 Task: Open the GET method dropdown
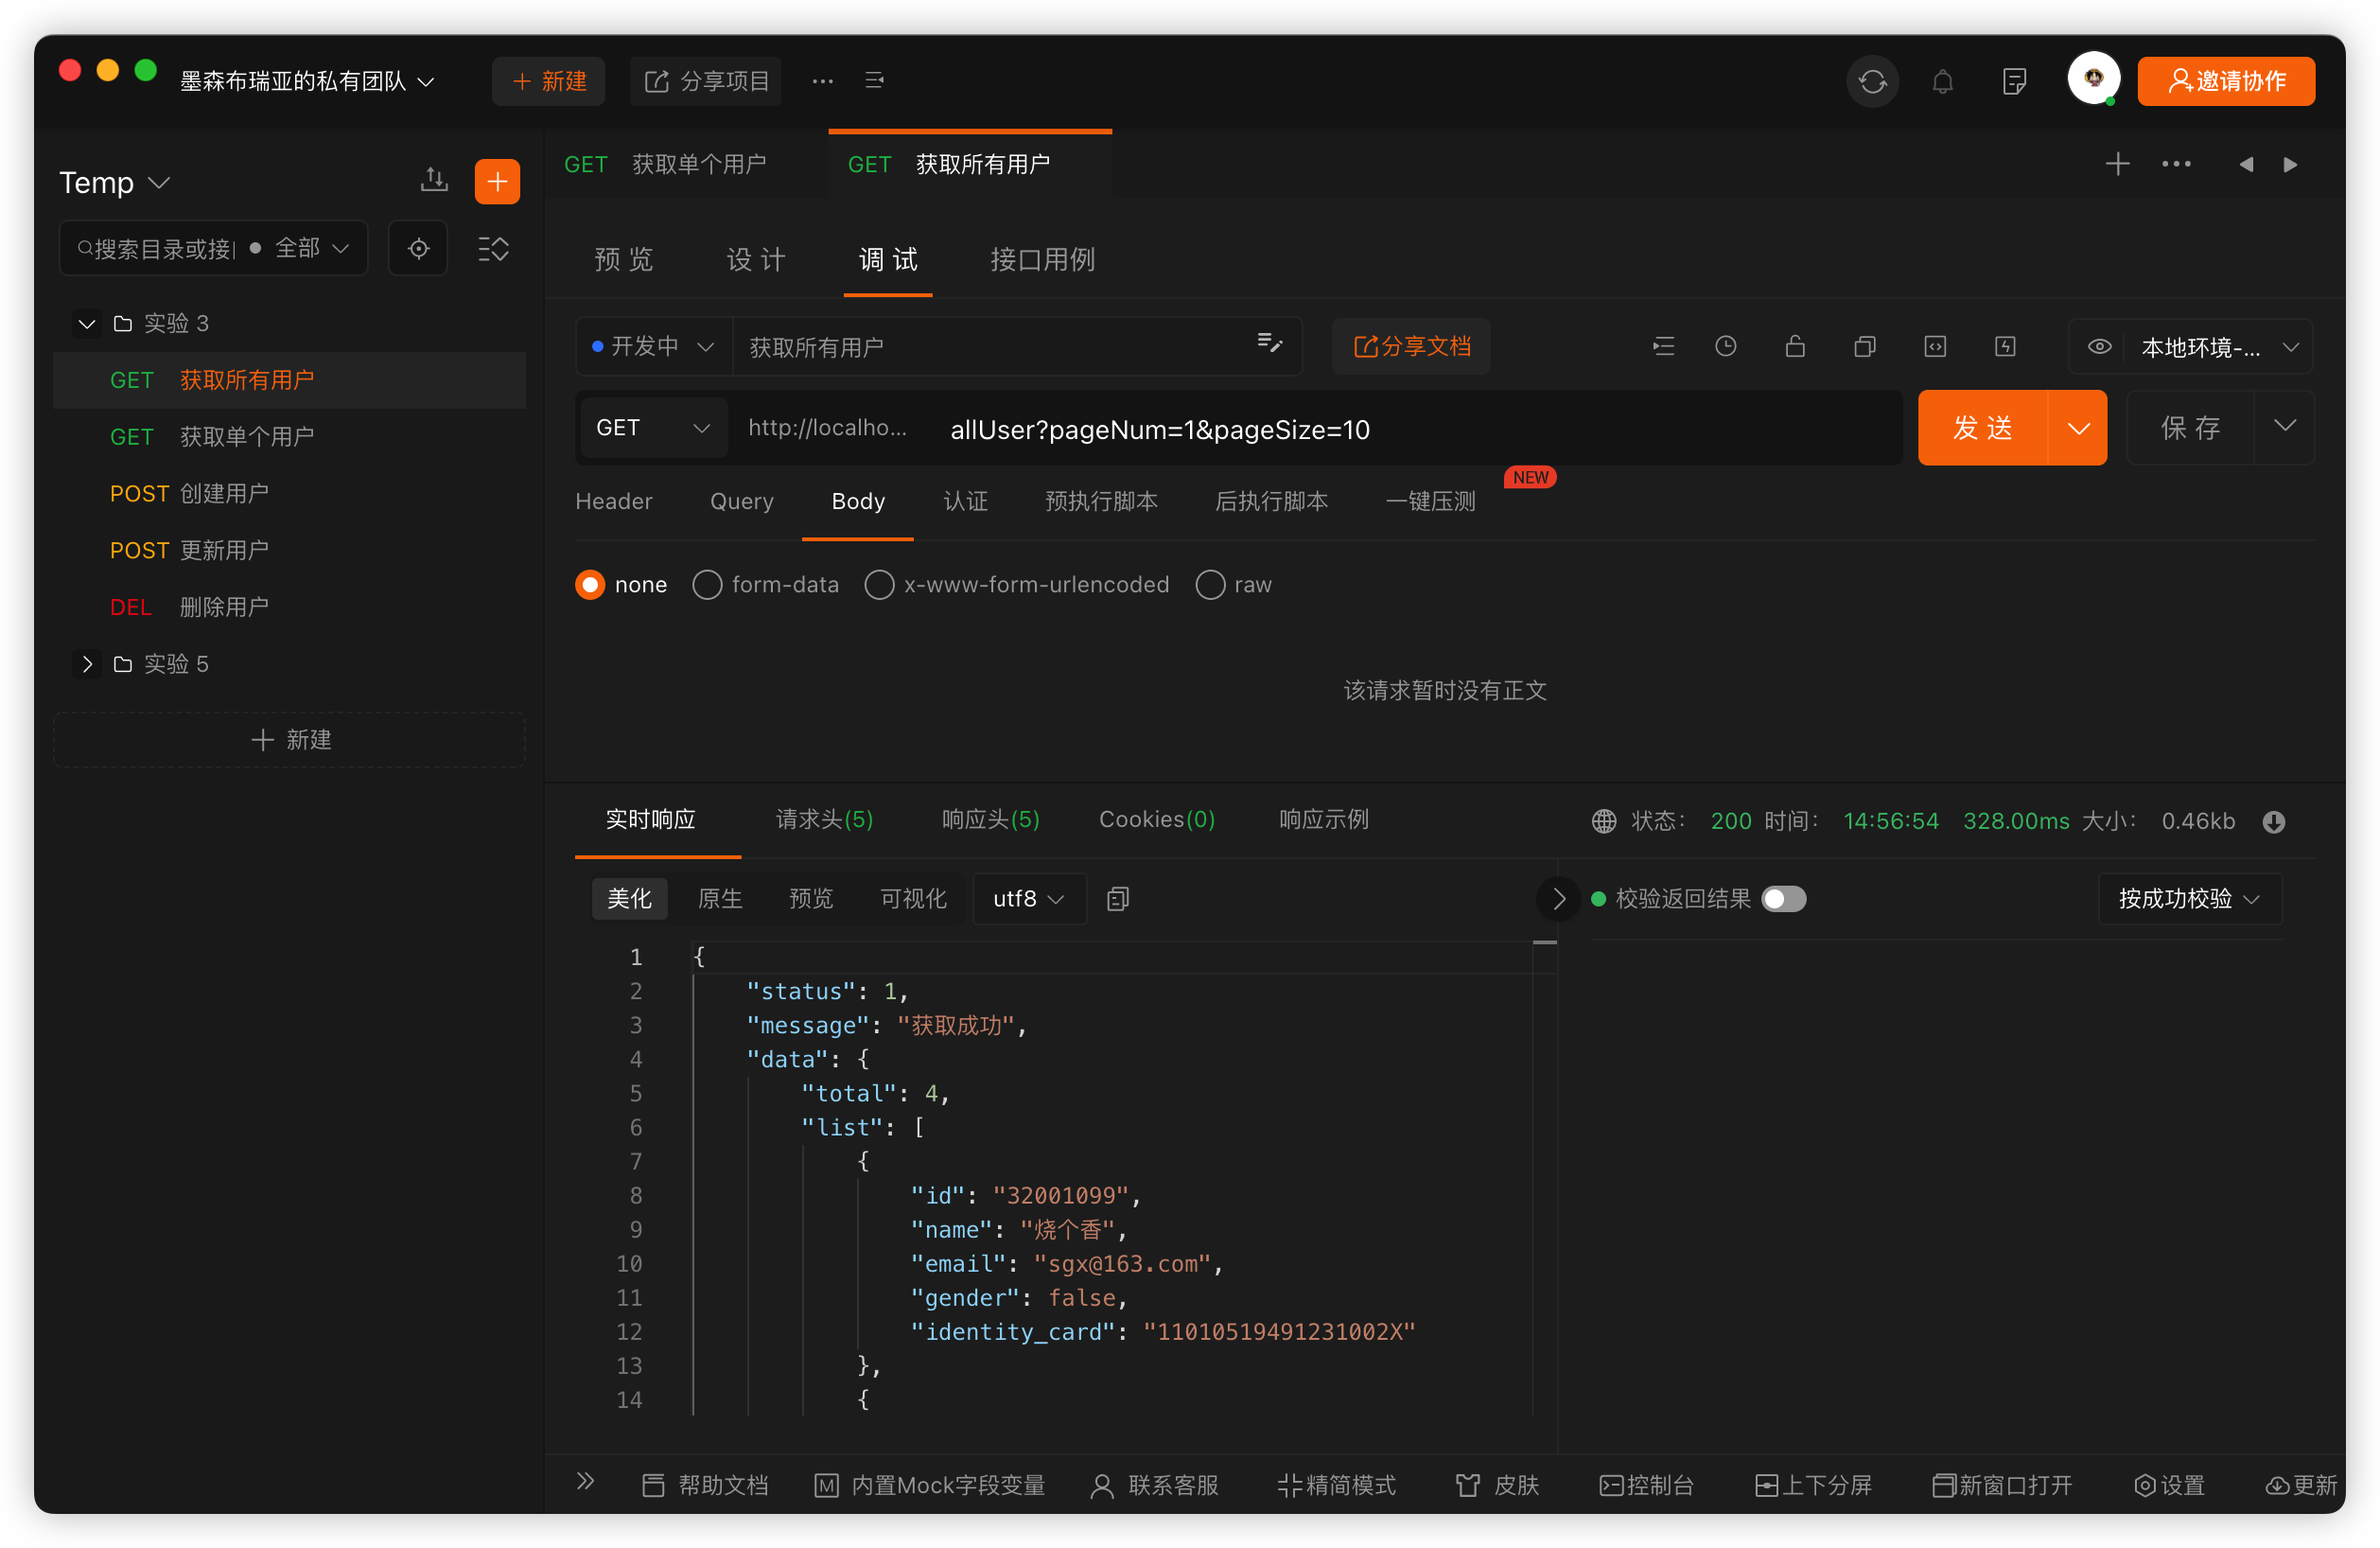653,428
